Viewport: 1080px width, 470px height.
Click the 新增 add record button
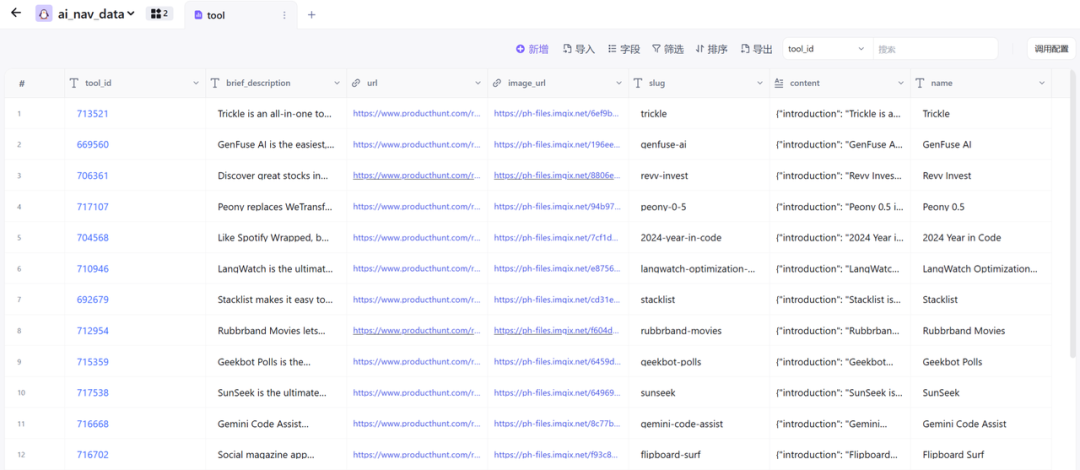[x=532, y=49]
